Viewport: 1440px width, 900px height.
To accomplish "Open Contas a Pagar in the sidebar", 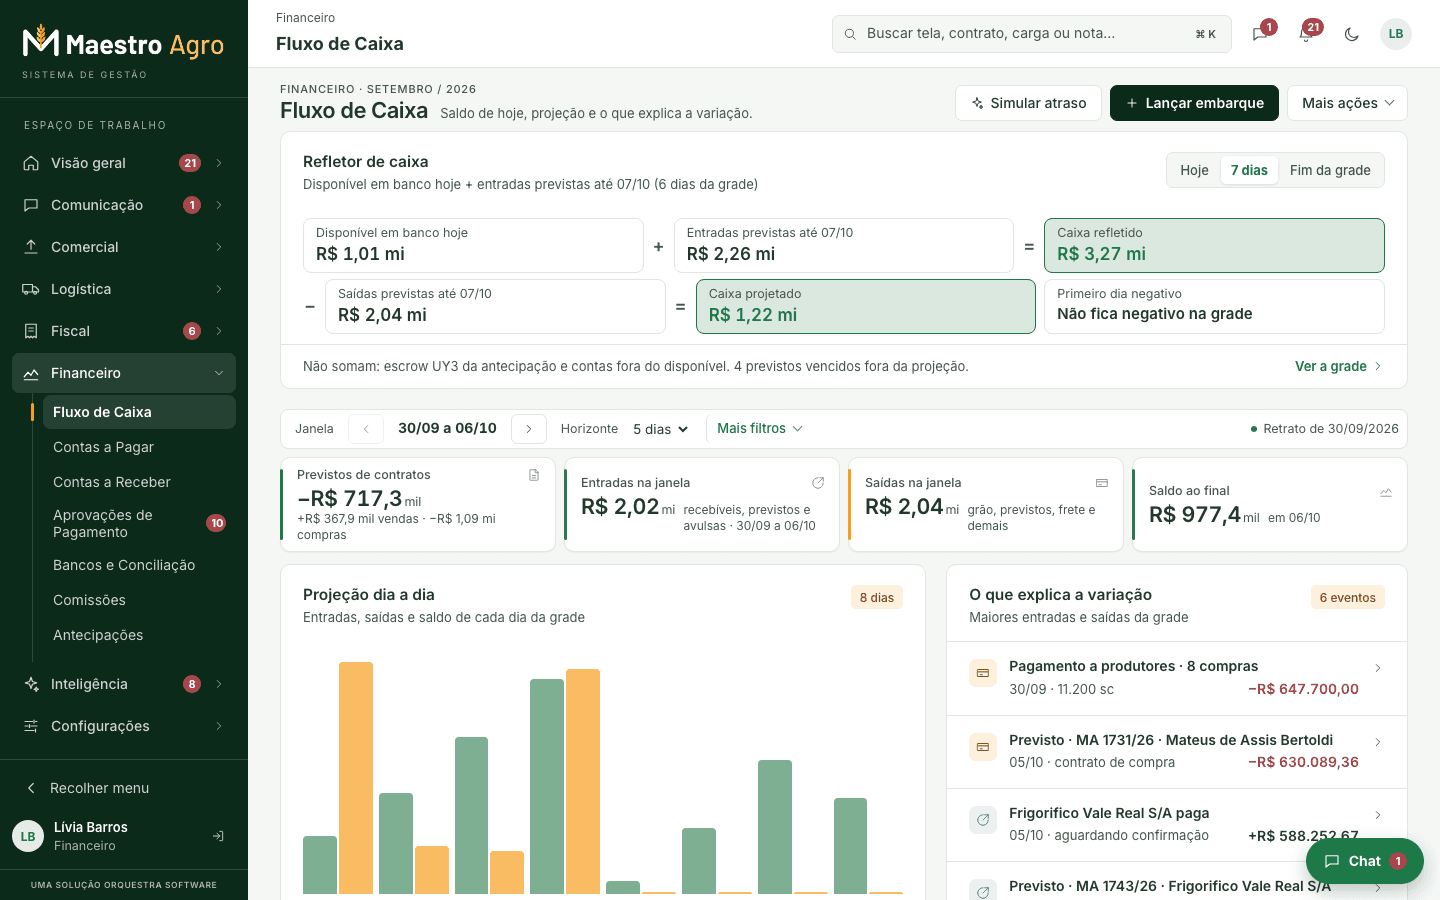I will tap(139, 447).
